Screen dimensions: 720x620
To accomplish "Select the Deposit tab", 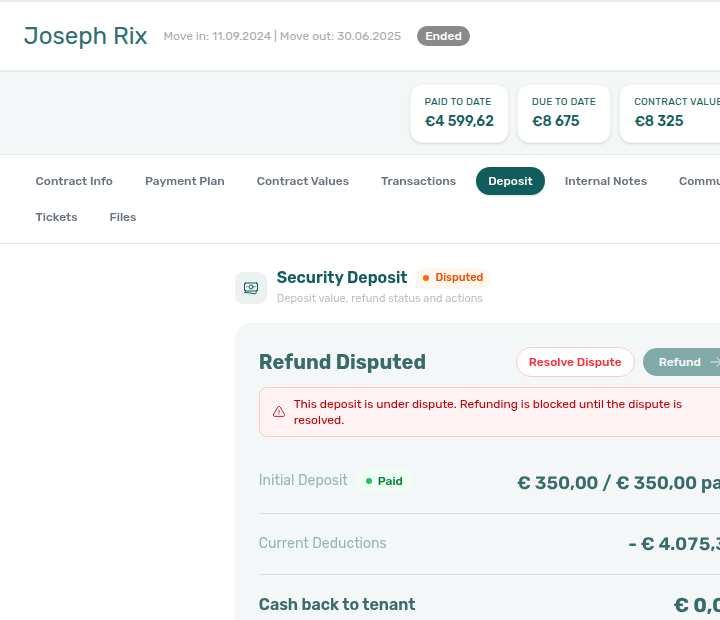I will pos(510,181).
